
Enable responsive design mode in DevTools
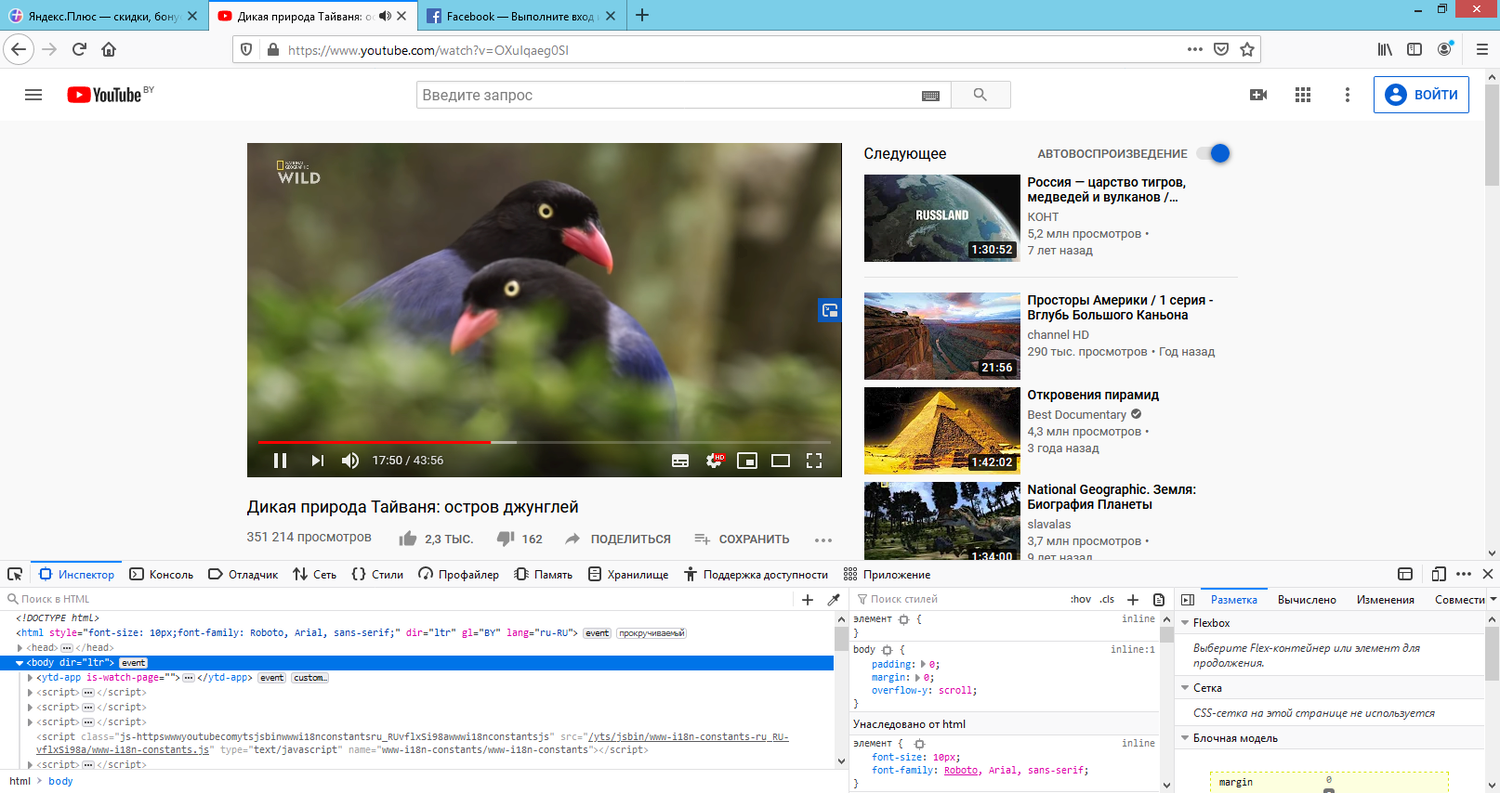1439,574
